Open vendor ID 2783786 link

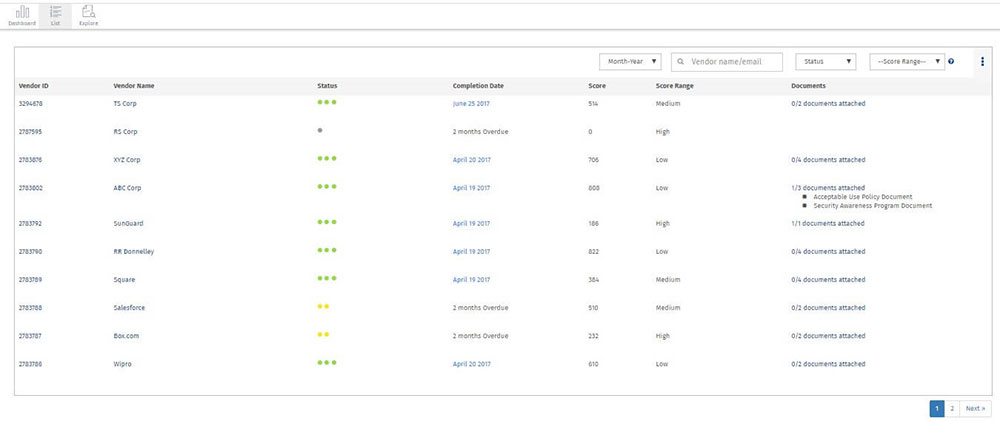(31, 364)
